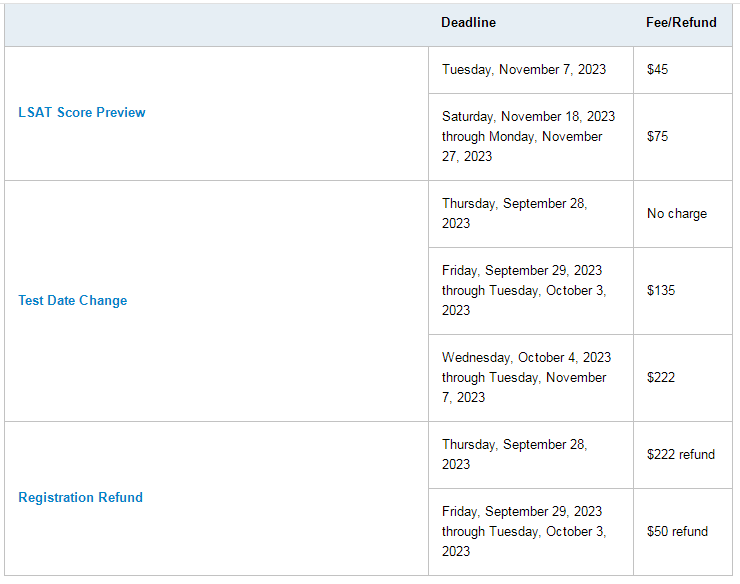This screenshot has width=740, height=584.
Task: Select the $45 fee cell
Action: 683,70
